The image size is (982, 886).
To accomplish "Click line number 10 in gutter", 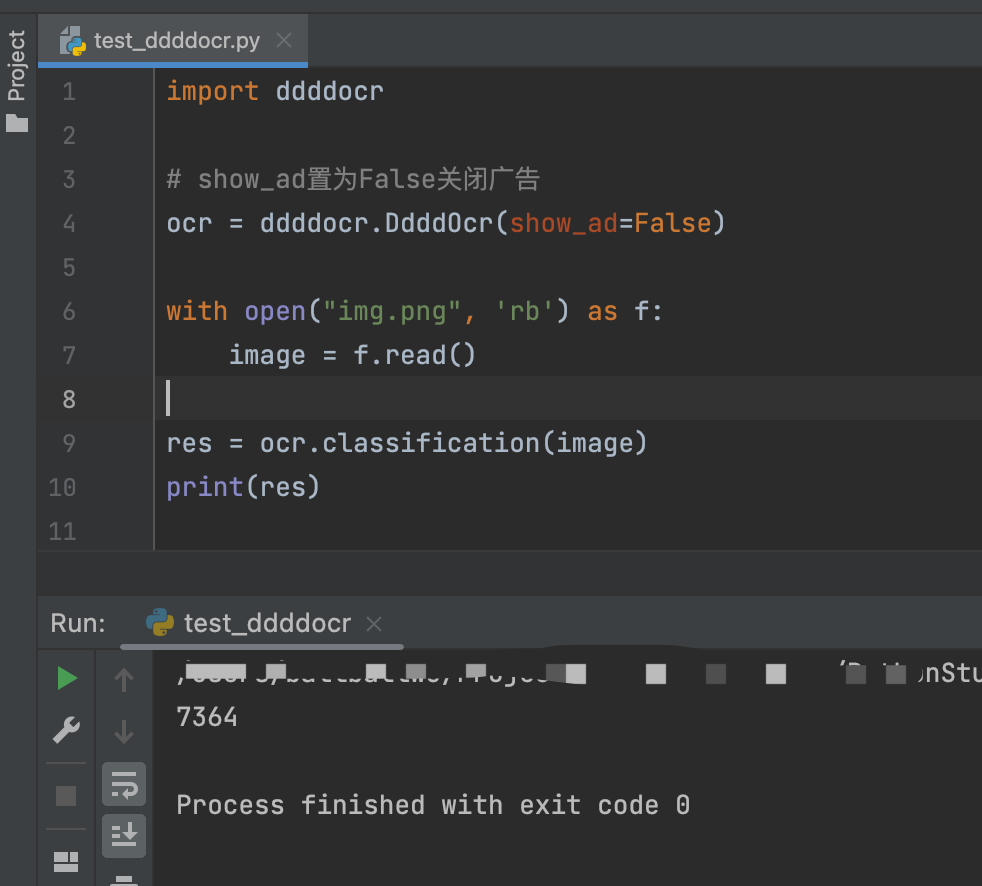I will [62, 488].
